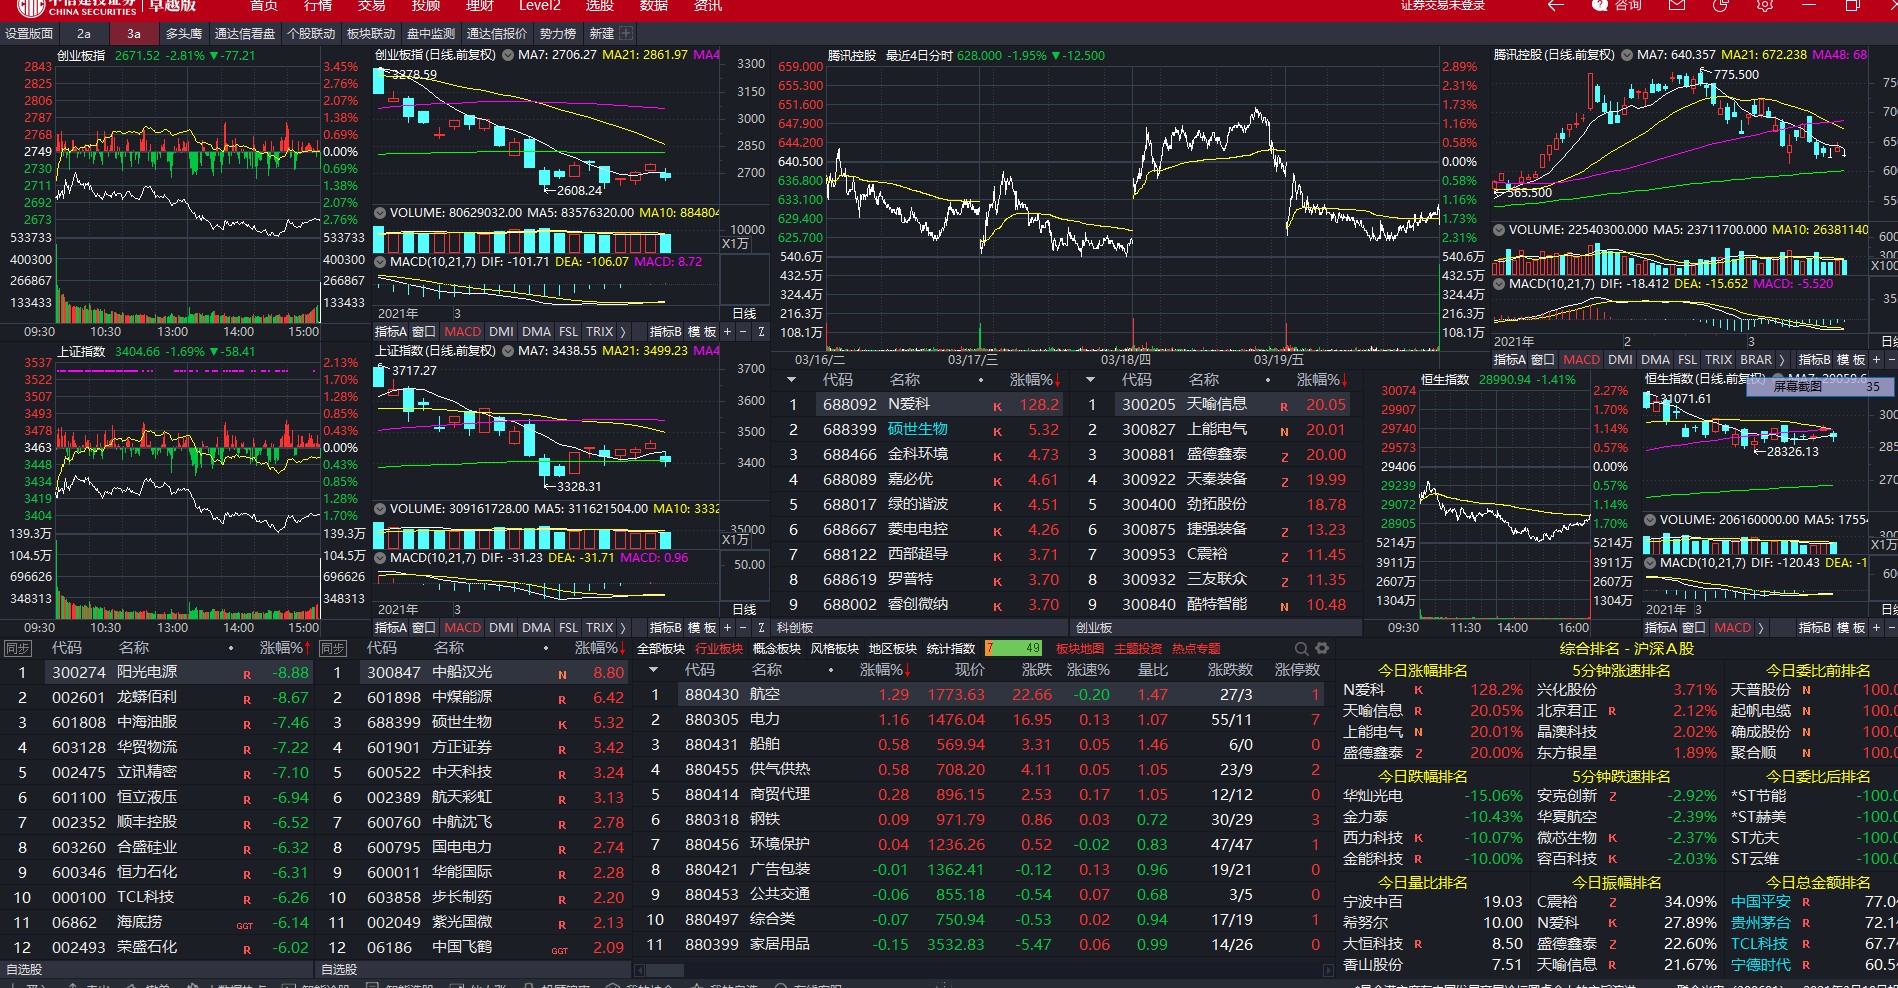This screenshot has height=988, width=1898.
Task: Open the round dropdown beside 腾讯控股(日线,前复权) title
Action: click(x=1626, y=55)
